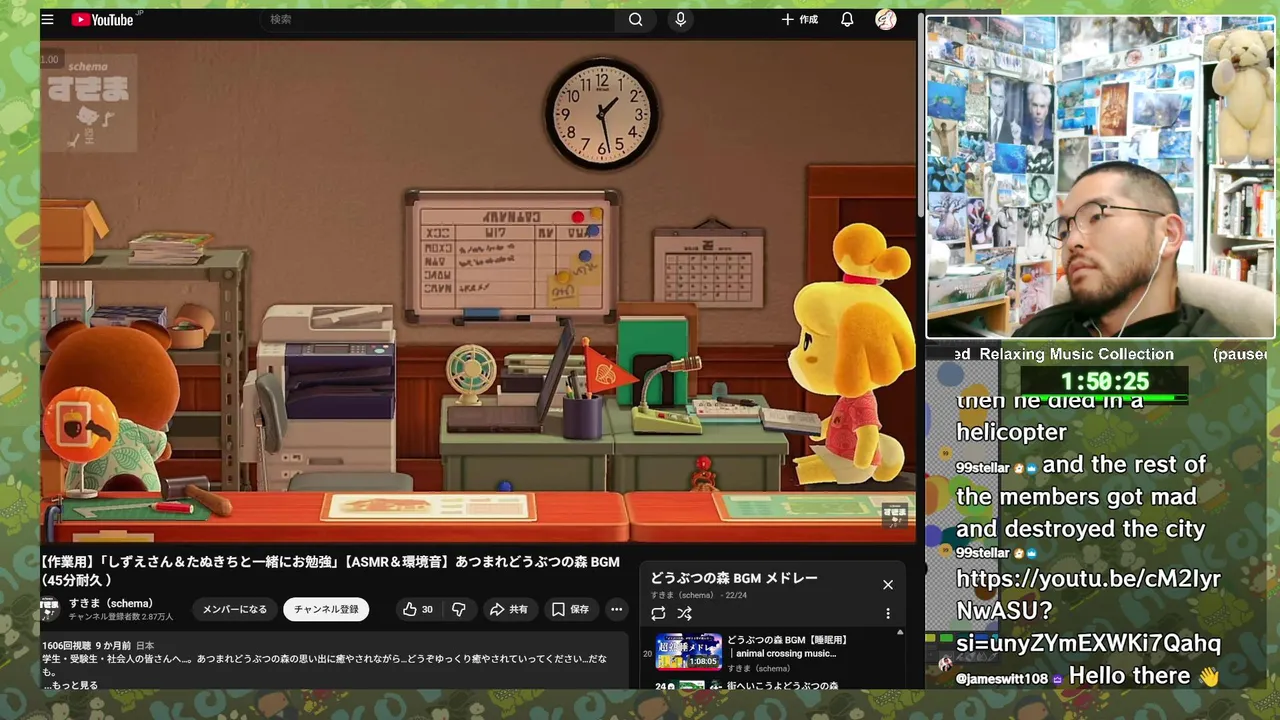Open the すきま channel avatar below the video

pyautogui.click(x=50, y=609)
